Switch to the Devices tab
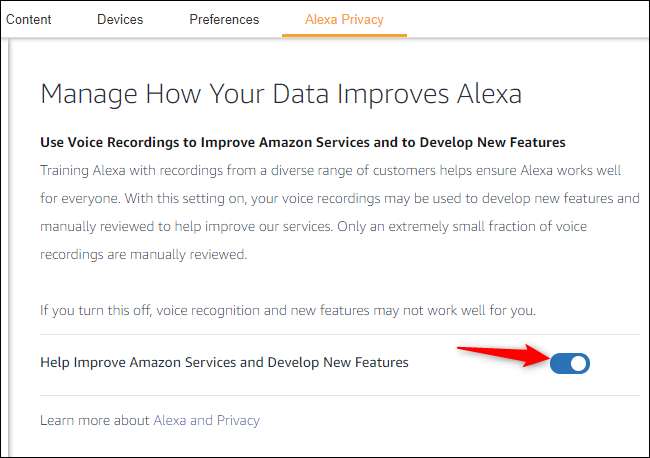Image resolution: width=650 pixels, height=458 pixels. pos(120,19)
